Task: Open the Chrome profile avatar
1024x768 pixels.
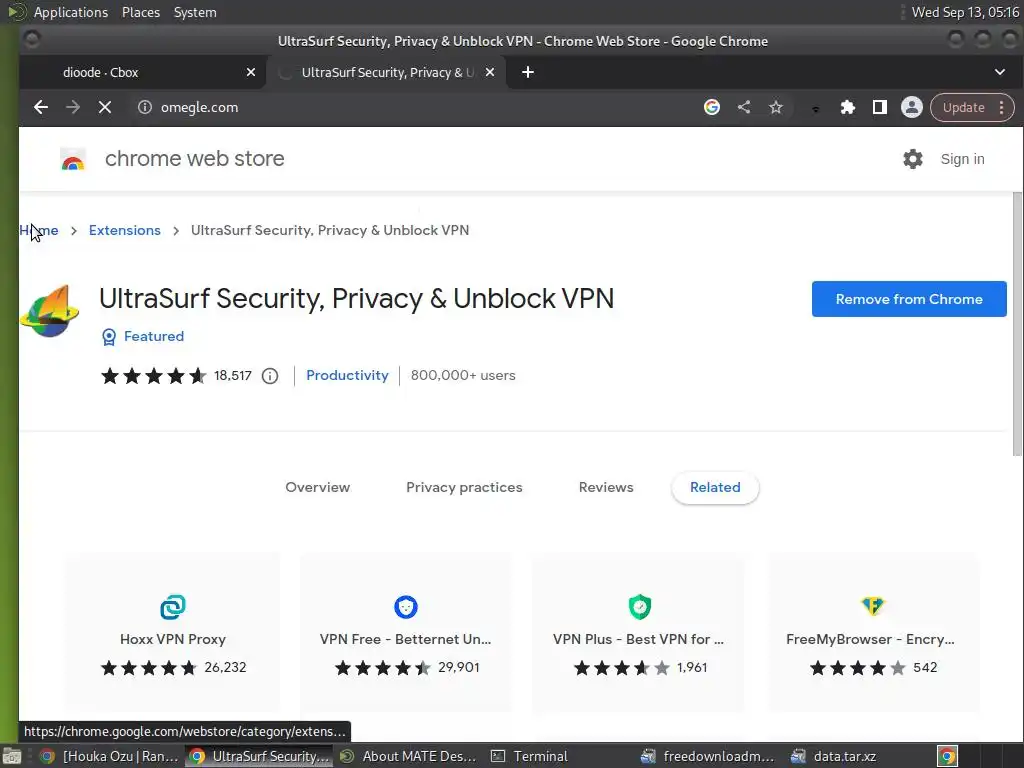Action: 912,107
